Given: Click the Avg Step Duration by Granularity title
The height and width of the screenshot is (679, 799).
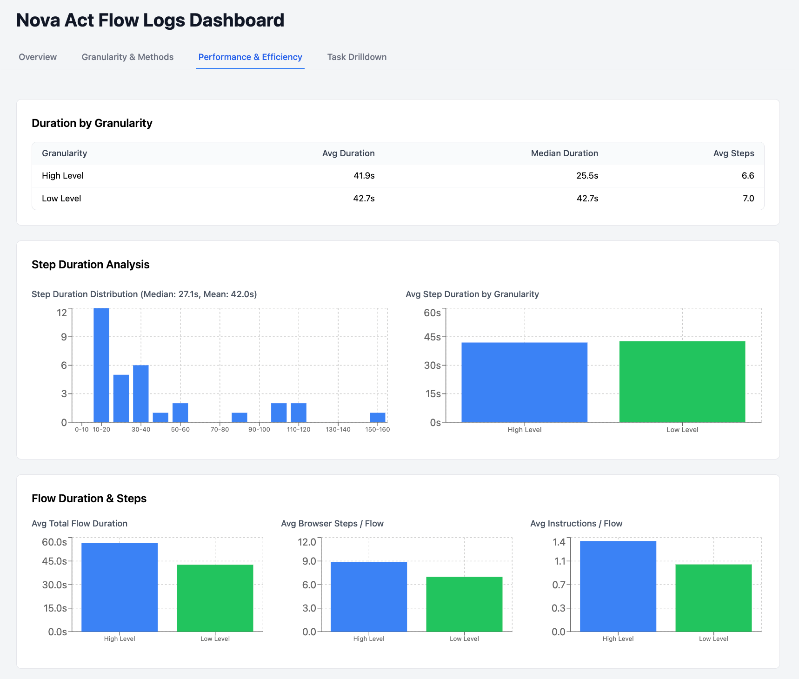Looking at the screenshot, I should tap(472, 294).
